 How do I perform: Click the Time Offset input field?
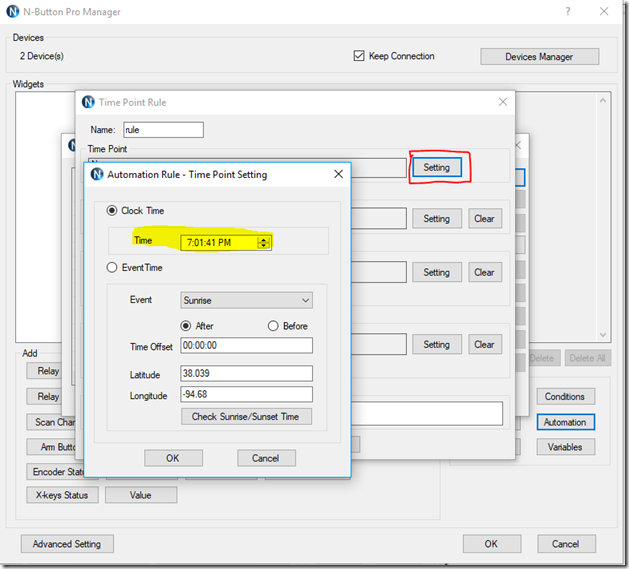coord(246,345)
